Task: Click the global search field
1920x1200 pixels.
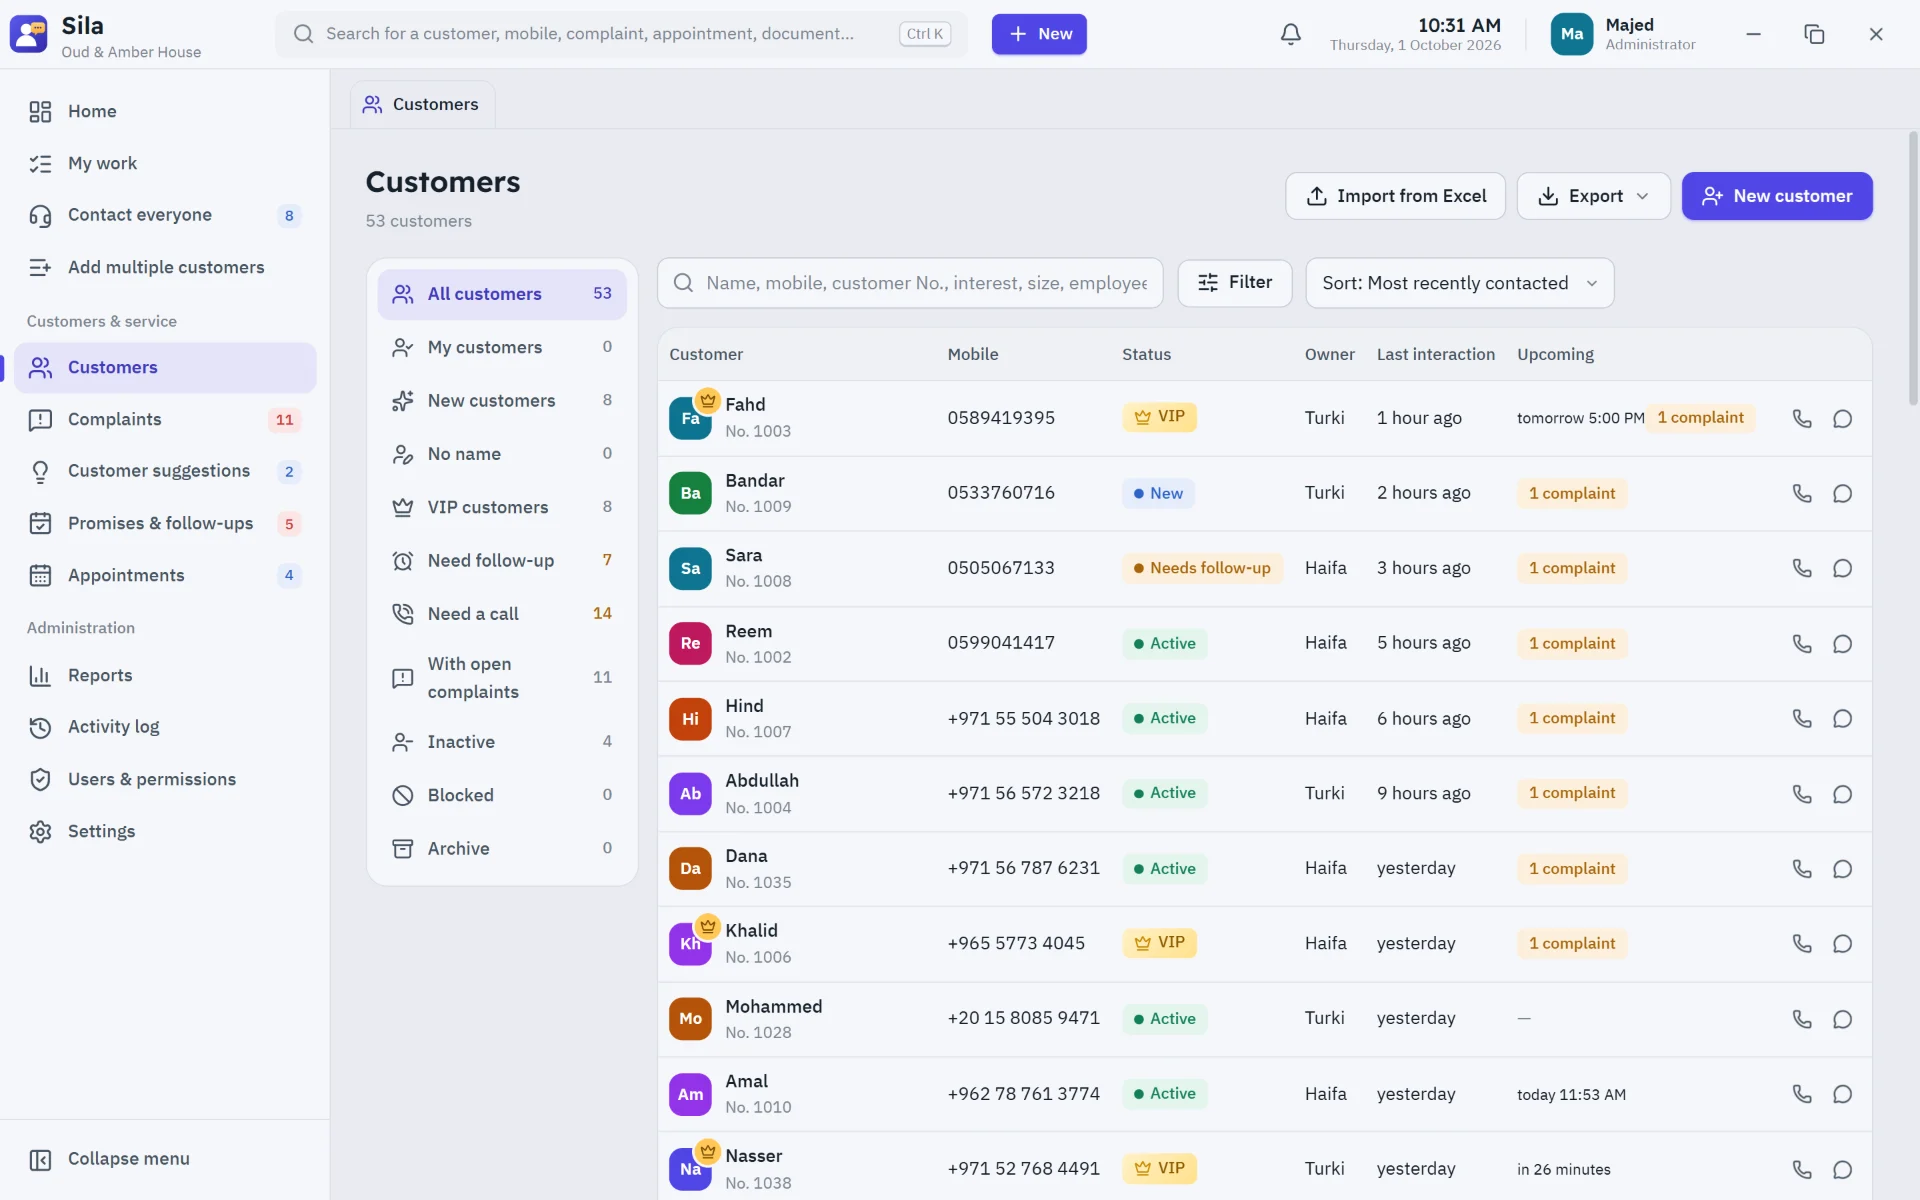Action: click(621, 34)
